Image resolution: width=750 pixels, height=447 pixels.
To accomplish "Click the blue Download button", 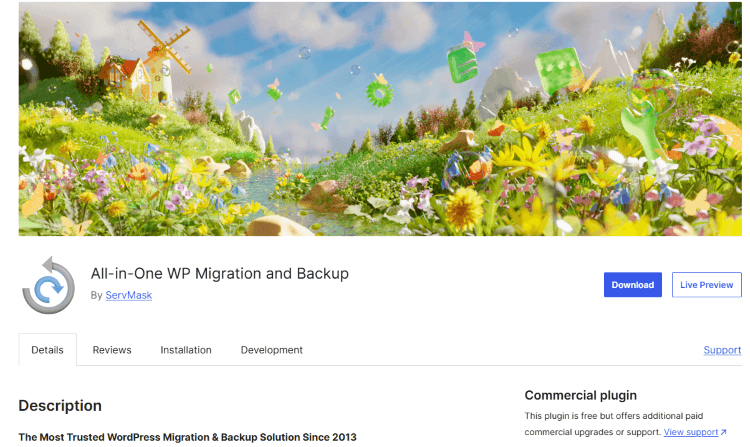I will (x=632, y=285).
